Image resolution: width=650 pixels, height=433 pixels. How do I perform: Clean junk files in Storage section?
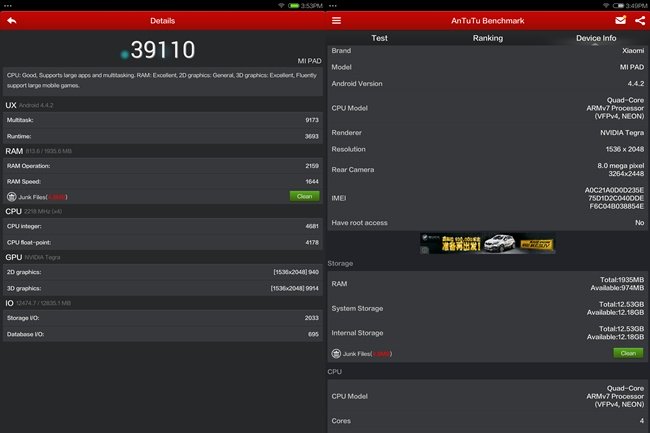(628, 353)
